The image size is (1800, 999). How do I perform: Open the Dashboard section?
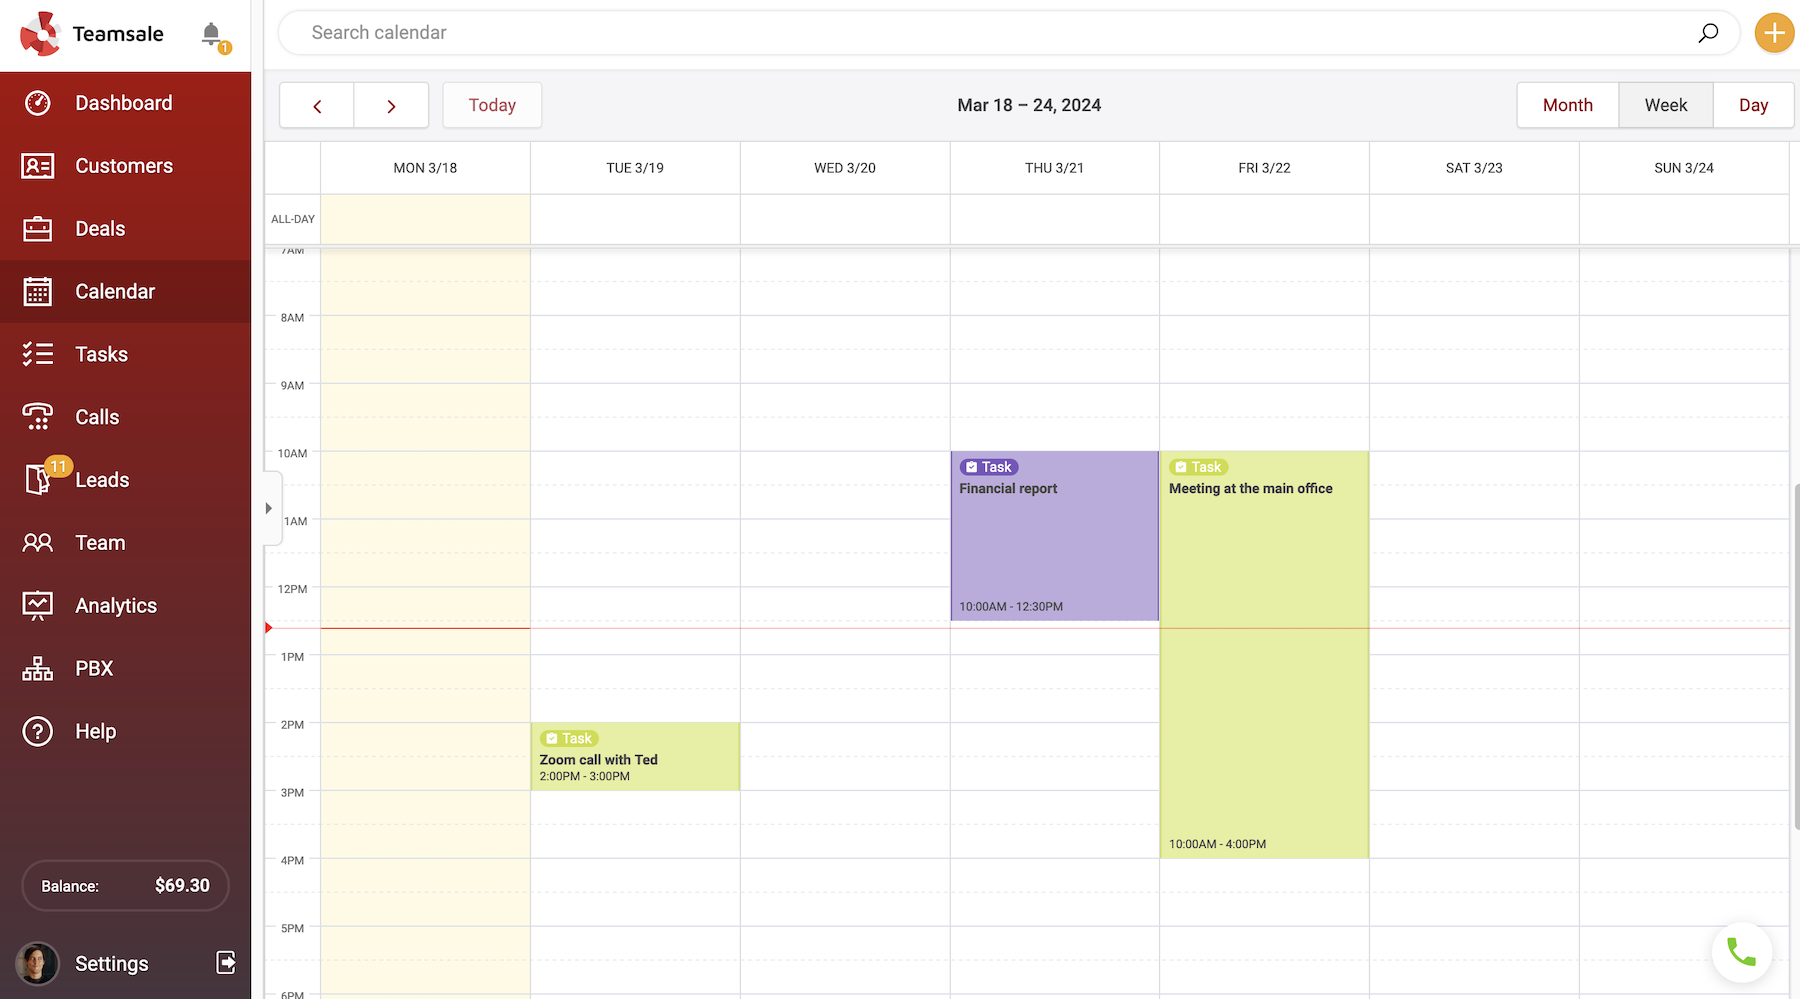click(x=124, y=103)
